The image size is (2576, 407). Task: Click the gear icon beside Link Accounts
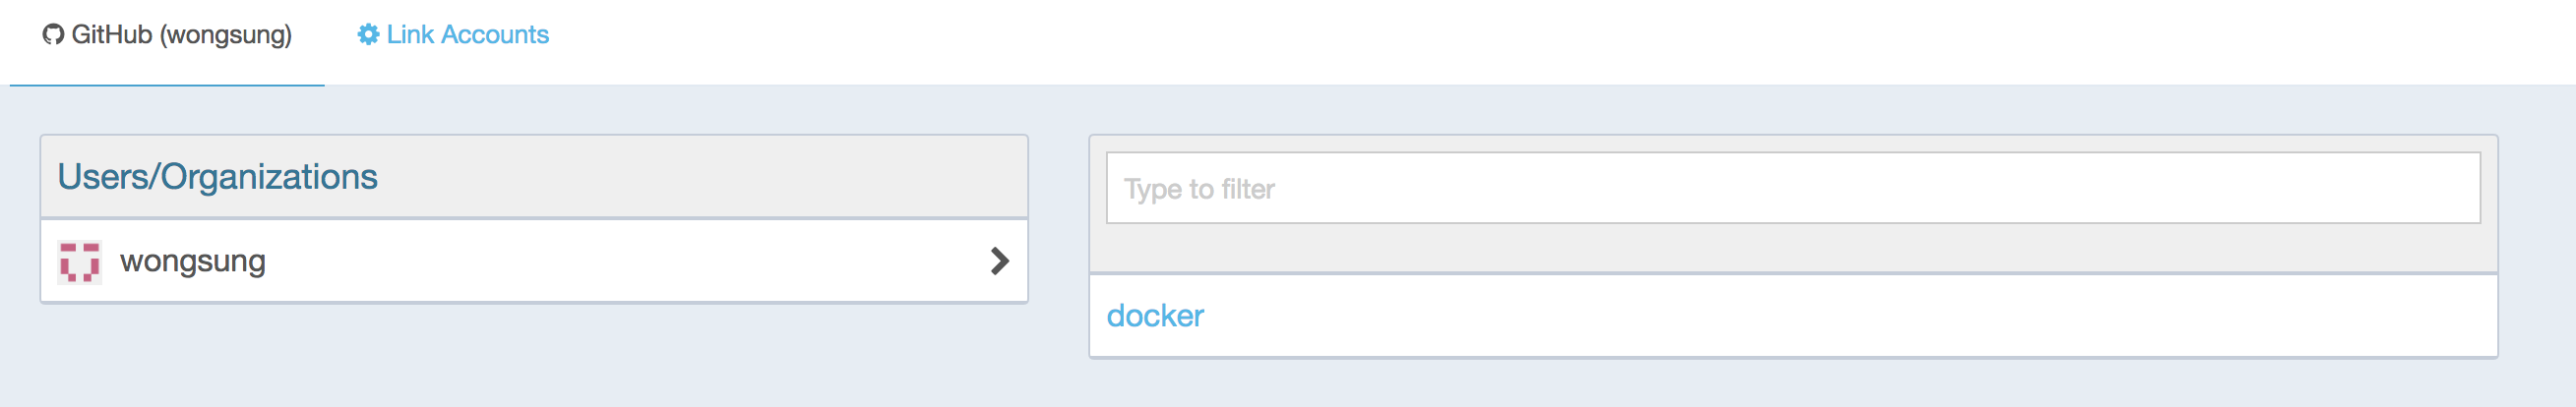(368, 35)
